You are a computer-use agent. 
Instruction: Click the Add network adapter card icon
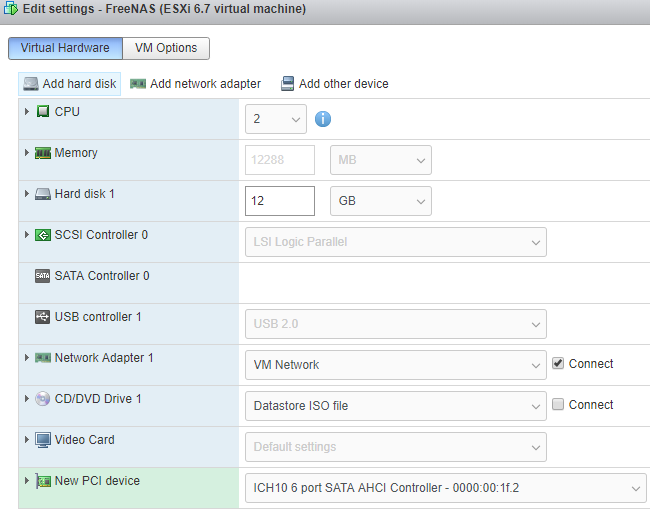[x=138, y=84]
